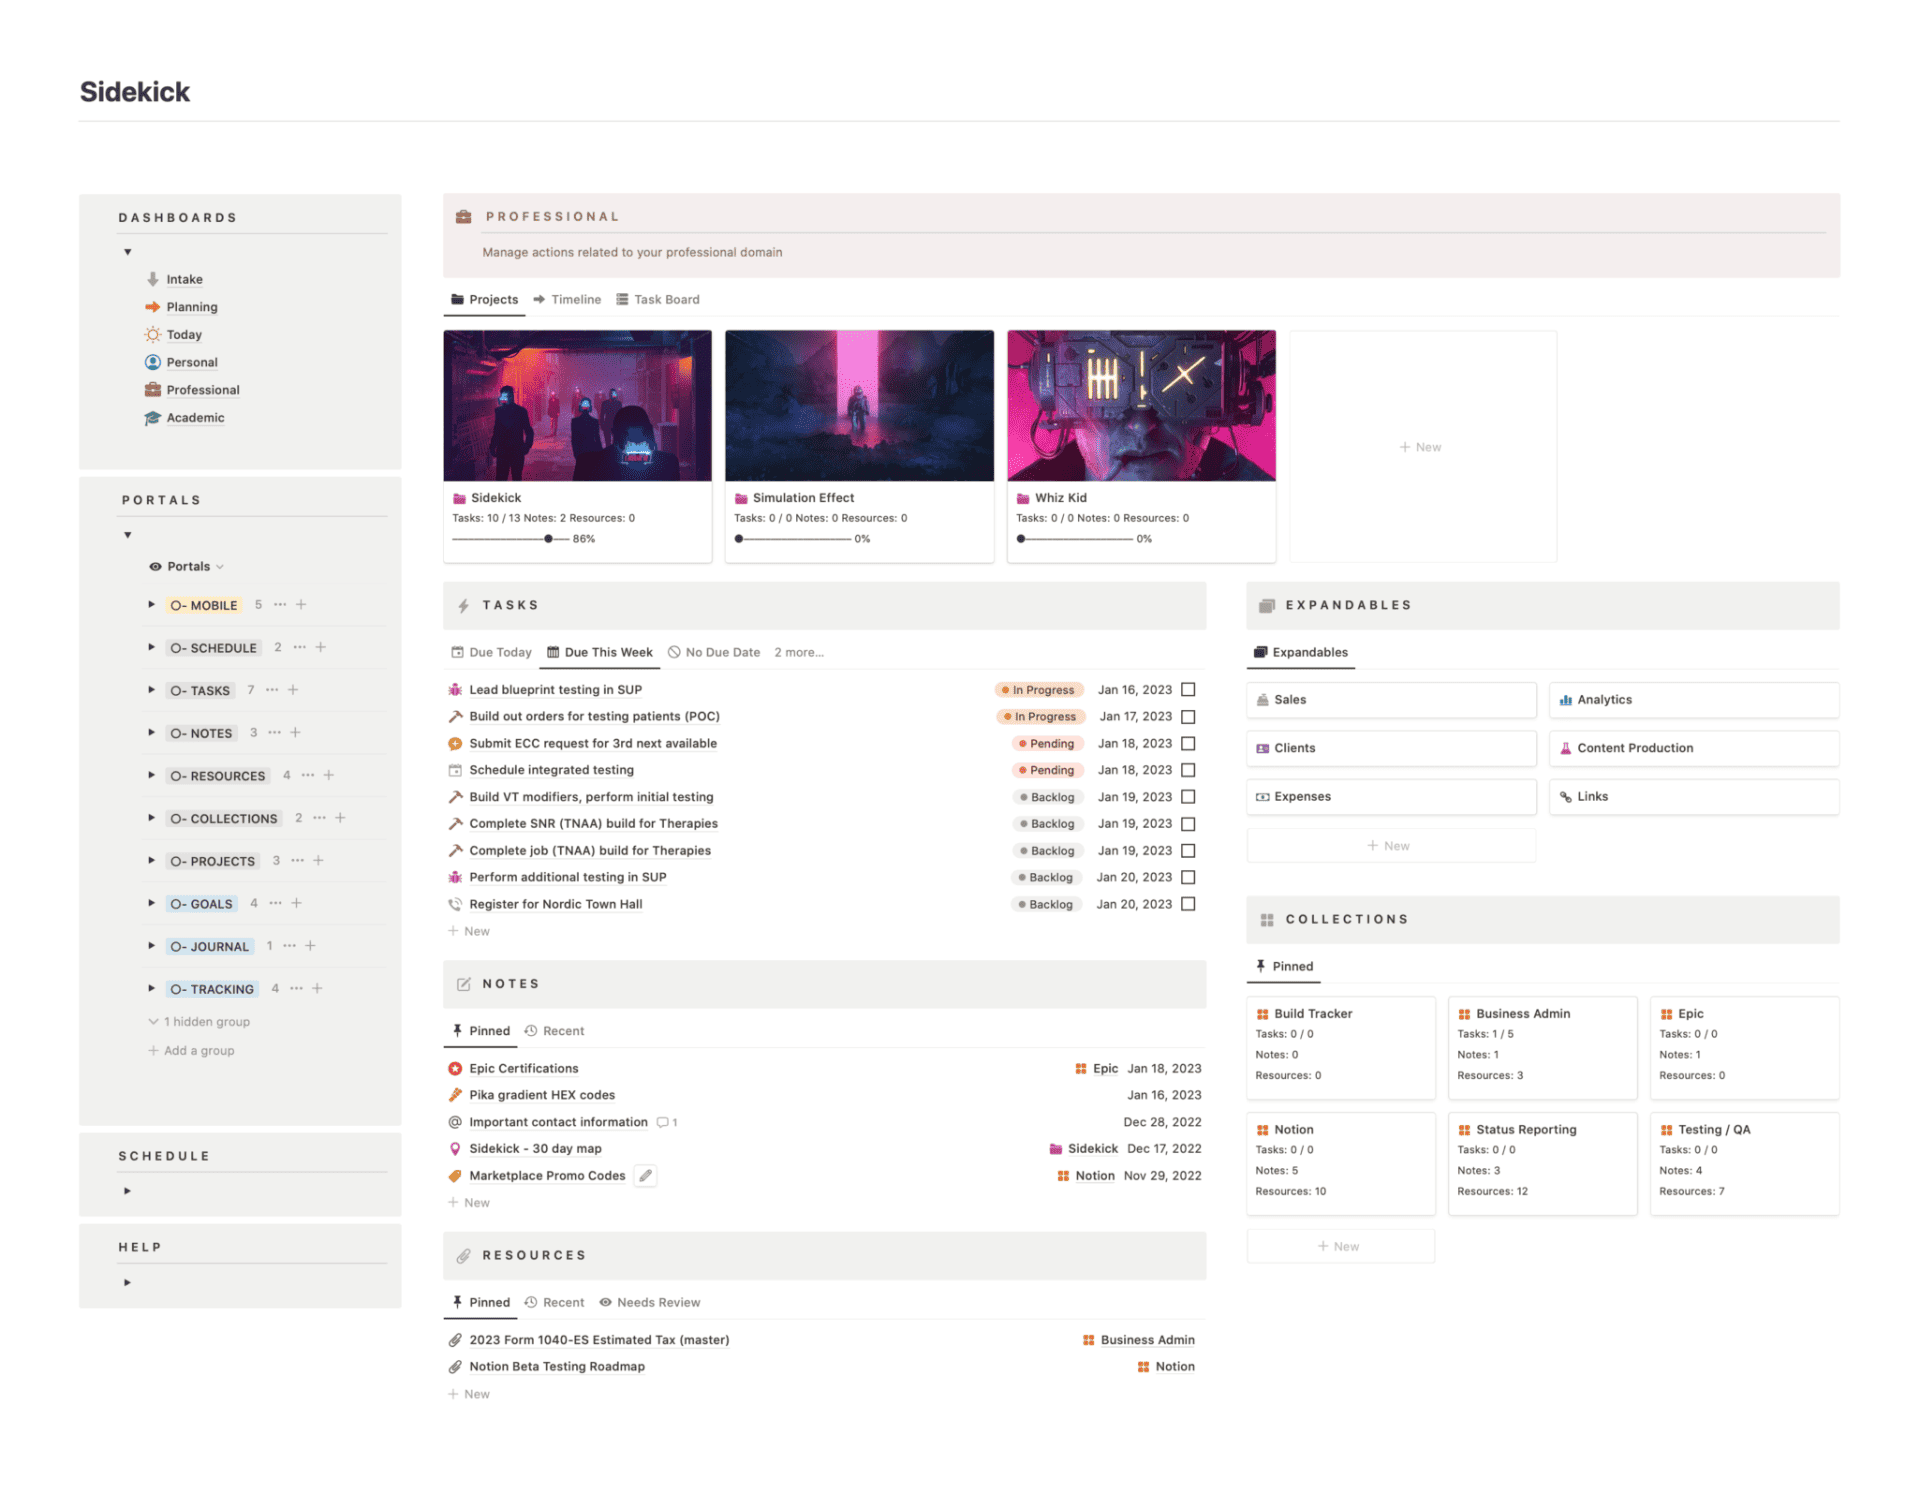This screenshot has height=1494, width=1920.
Task: Click the plus icon next to O-TASKS
Action: (x=293, y=690)
